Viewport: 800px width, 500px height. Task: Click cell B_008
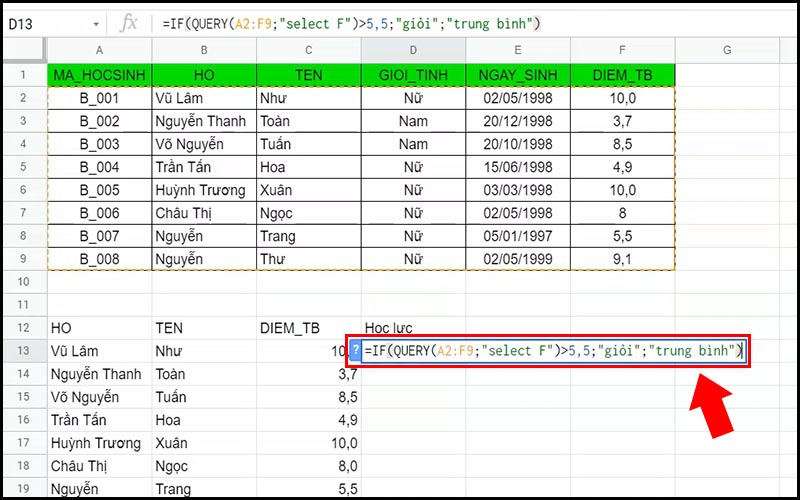coord(99,259)
